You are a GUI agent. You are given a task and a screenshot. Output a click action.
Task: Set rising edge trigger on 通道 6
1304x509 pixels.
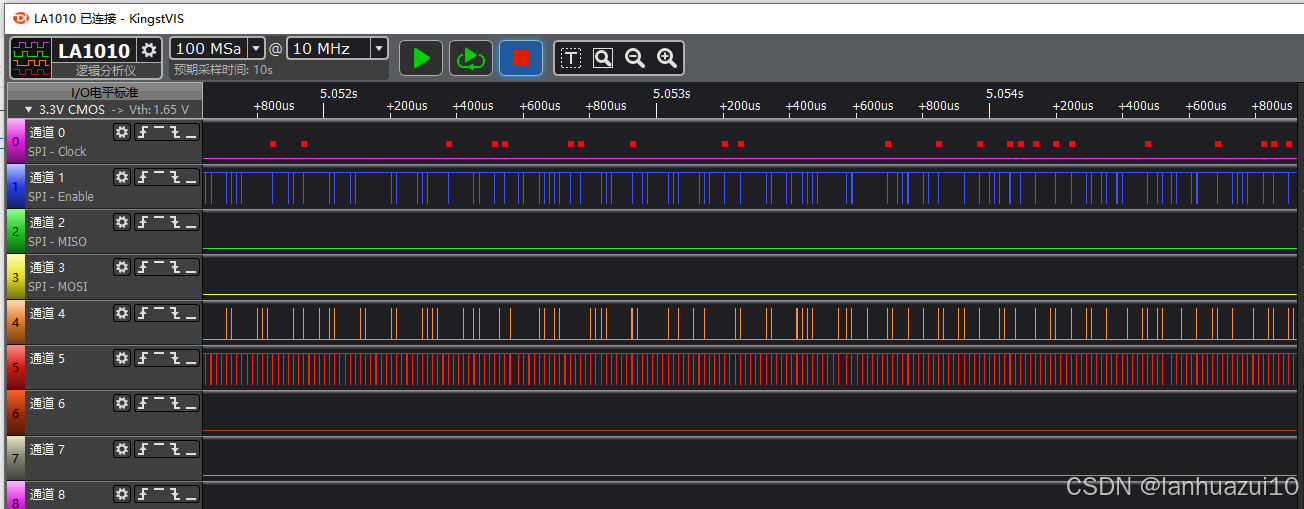pyautogui.click(x=143, y=403)
